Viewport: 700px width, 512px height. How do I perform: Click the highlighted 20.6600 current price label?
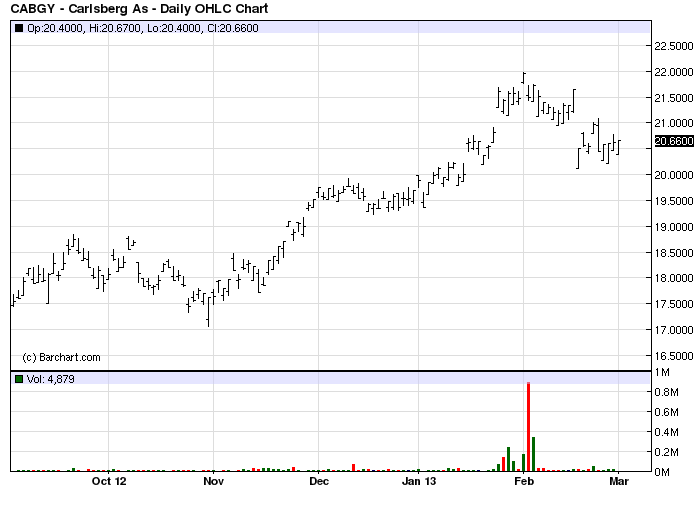coord(674,141)
